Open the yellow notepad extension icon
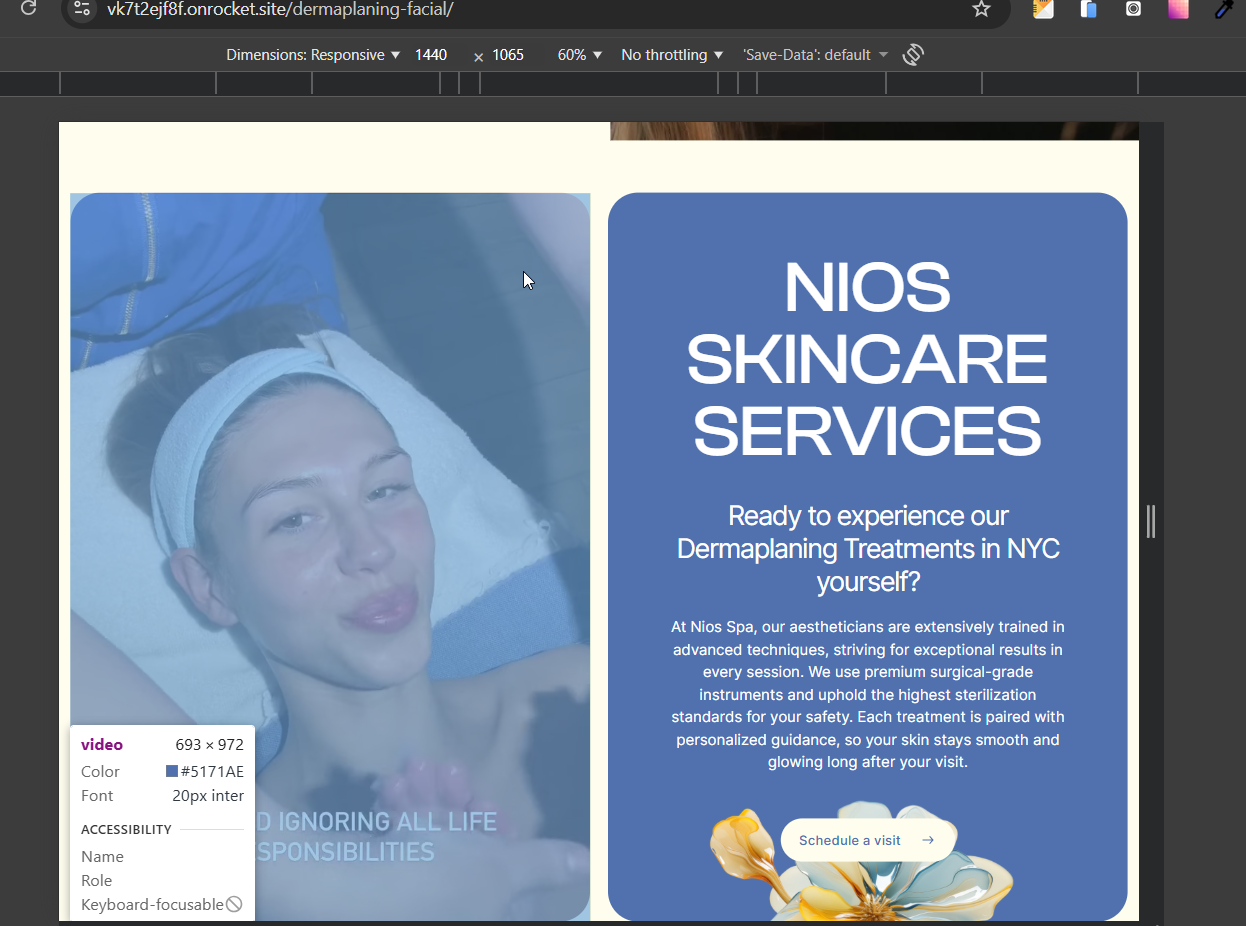This screenshot has height=926, width=1246. click(1043, 9)
